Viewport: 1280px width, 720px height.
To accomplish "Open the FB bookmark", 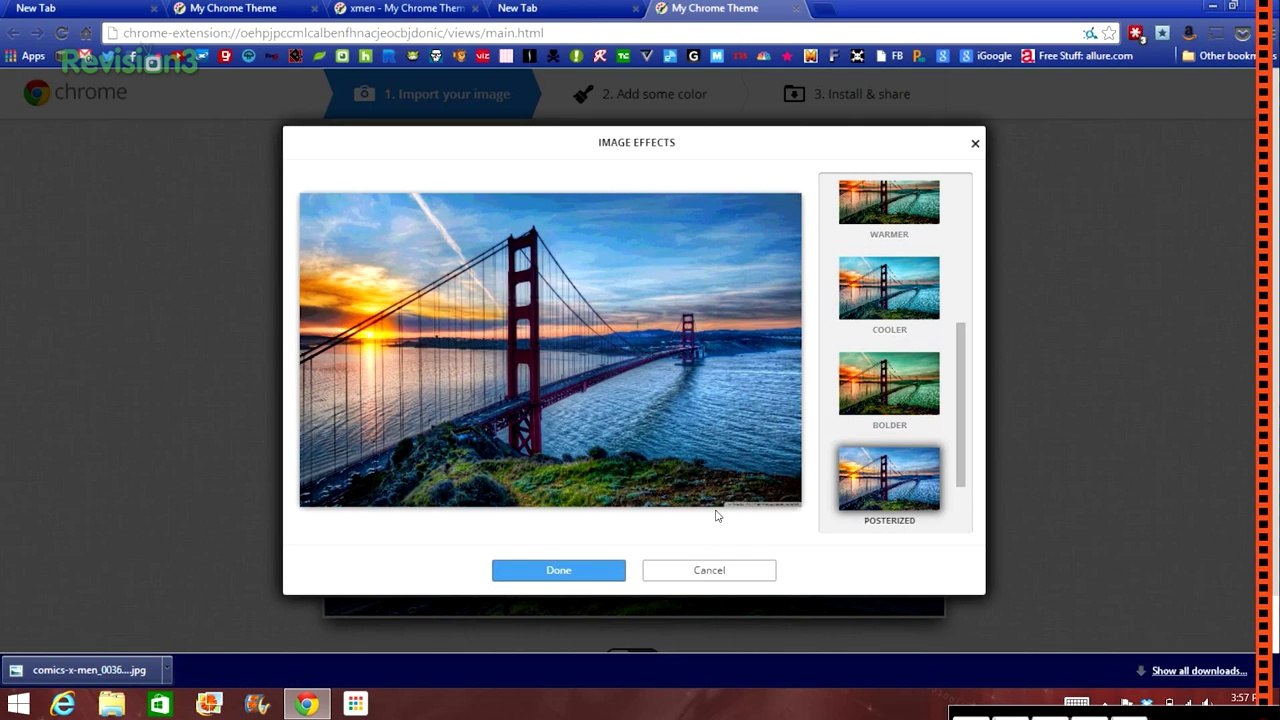I will 889,56.
